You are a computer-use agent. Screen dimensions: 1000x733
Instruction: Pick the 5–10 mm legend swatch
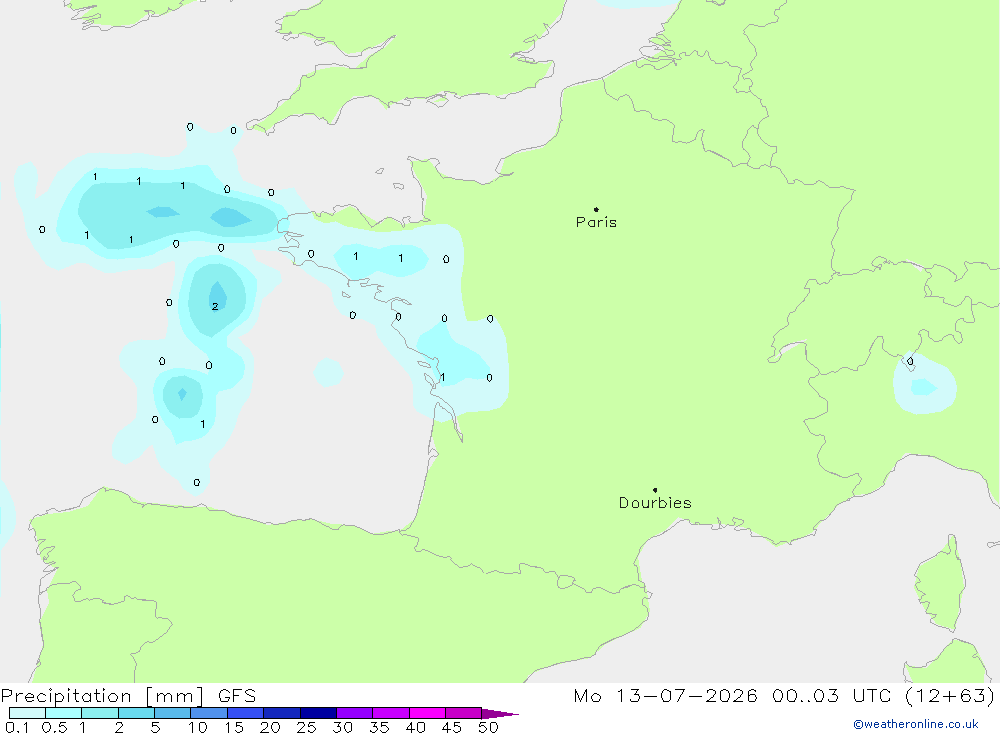(x=173, y=713)
